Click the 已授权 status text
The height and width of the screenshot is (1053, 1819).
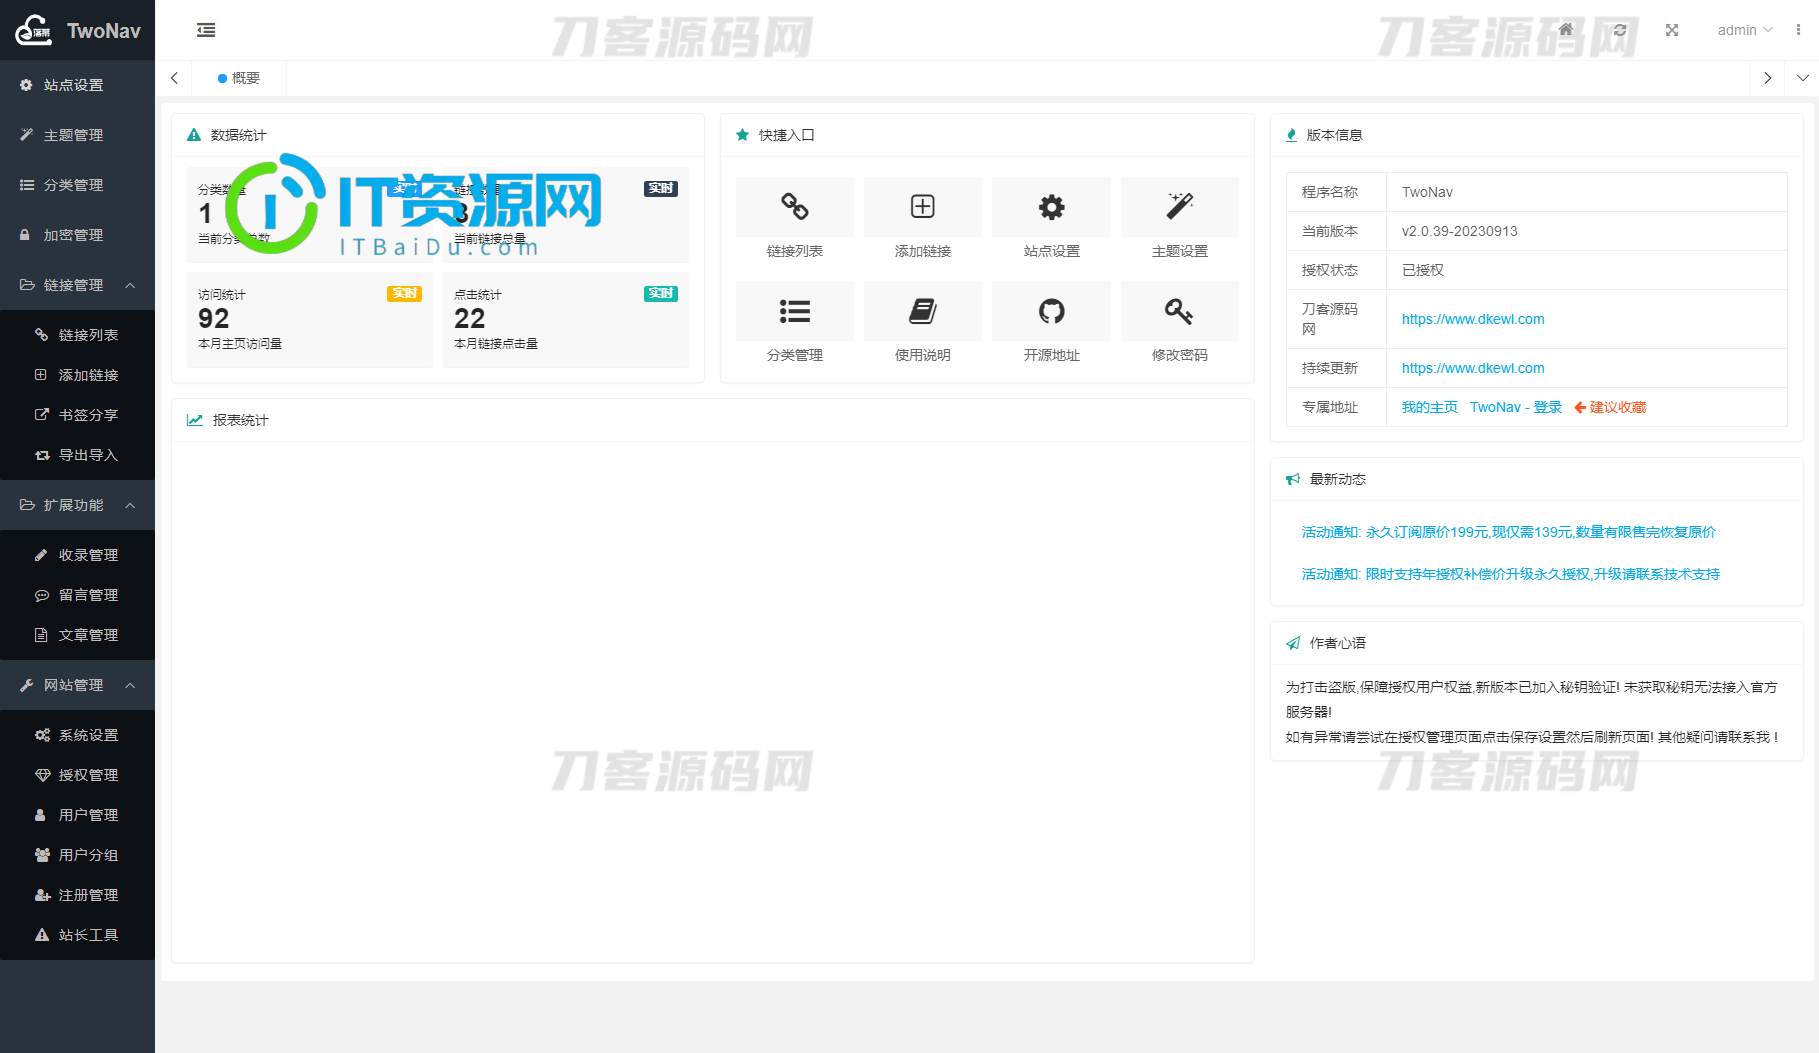1423,270
